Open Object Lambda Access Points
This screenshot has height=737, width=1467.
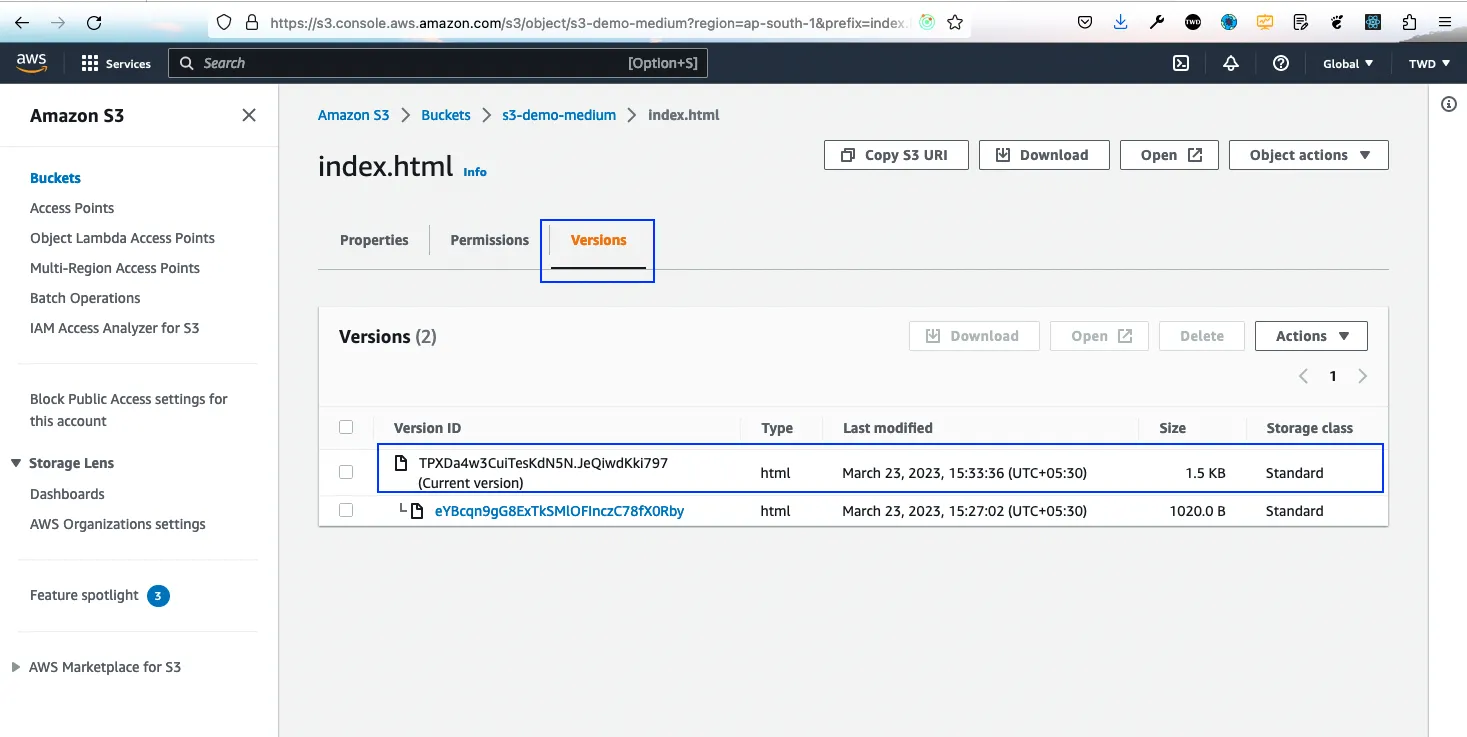[x=122, y=238]
